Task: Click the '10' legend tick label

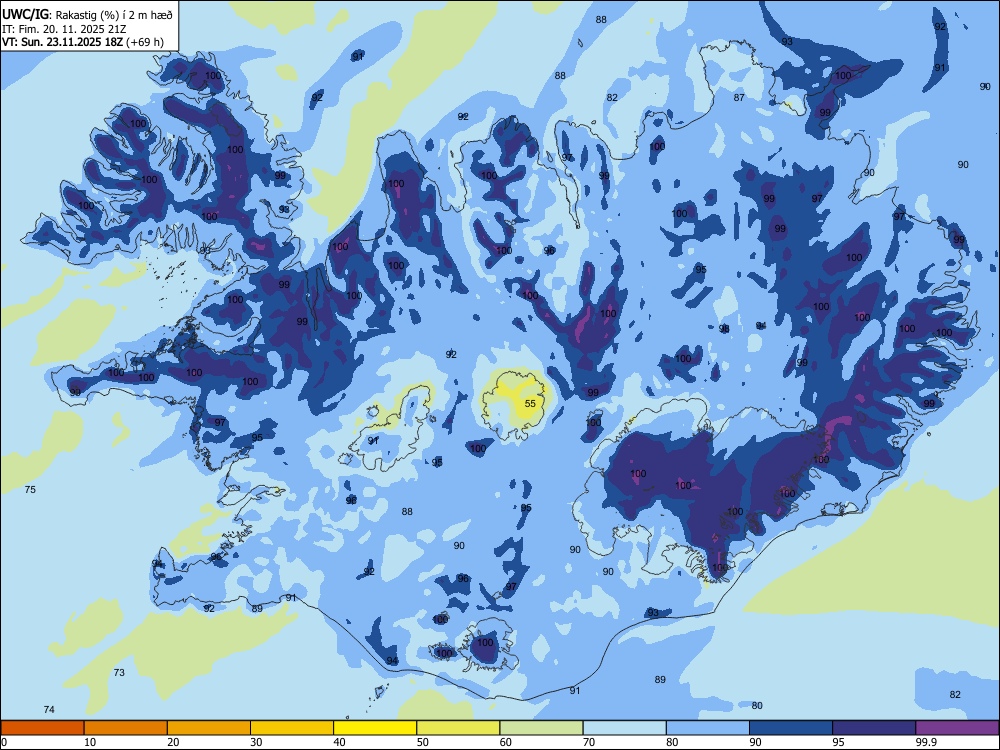Action: click(x=90, y=742)
